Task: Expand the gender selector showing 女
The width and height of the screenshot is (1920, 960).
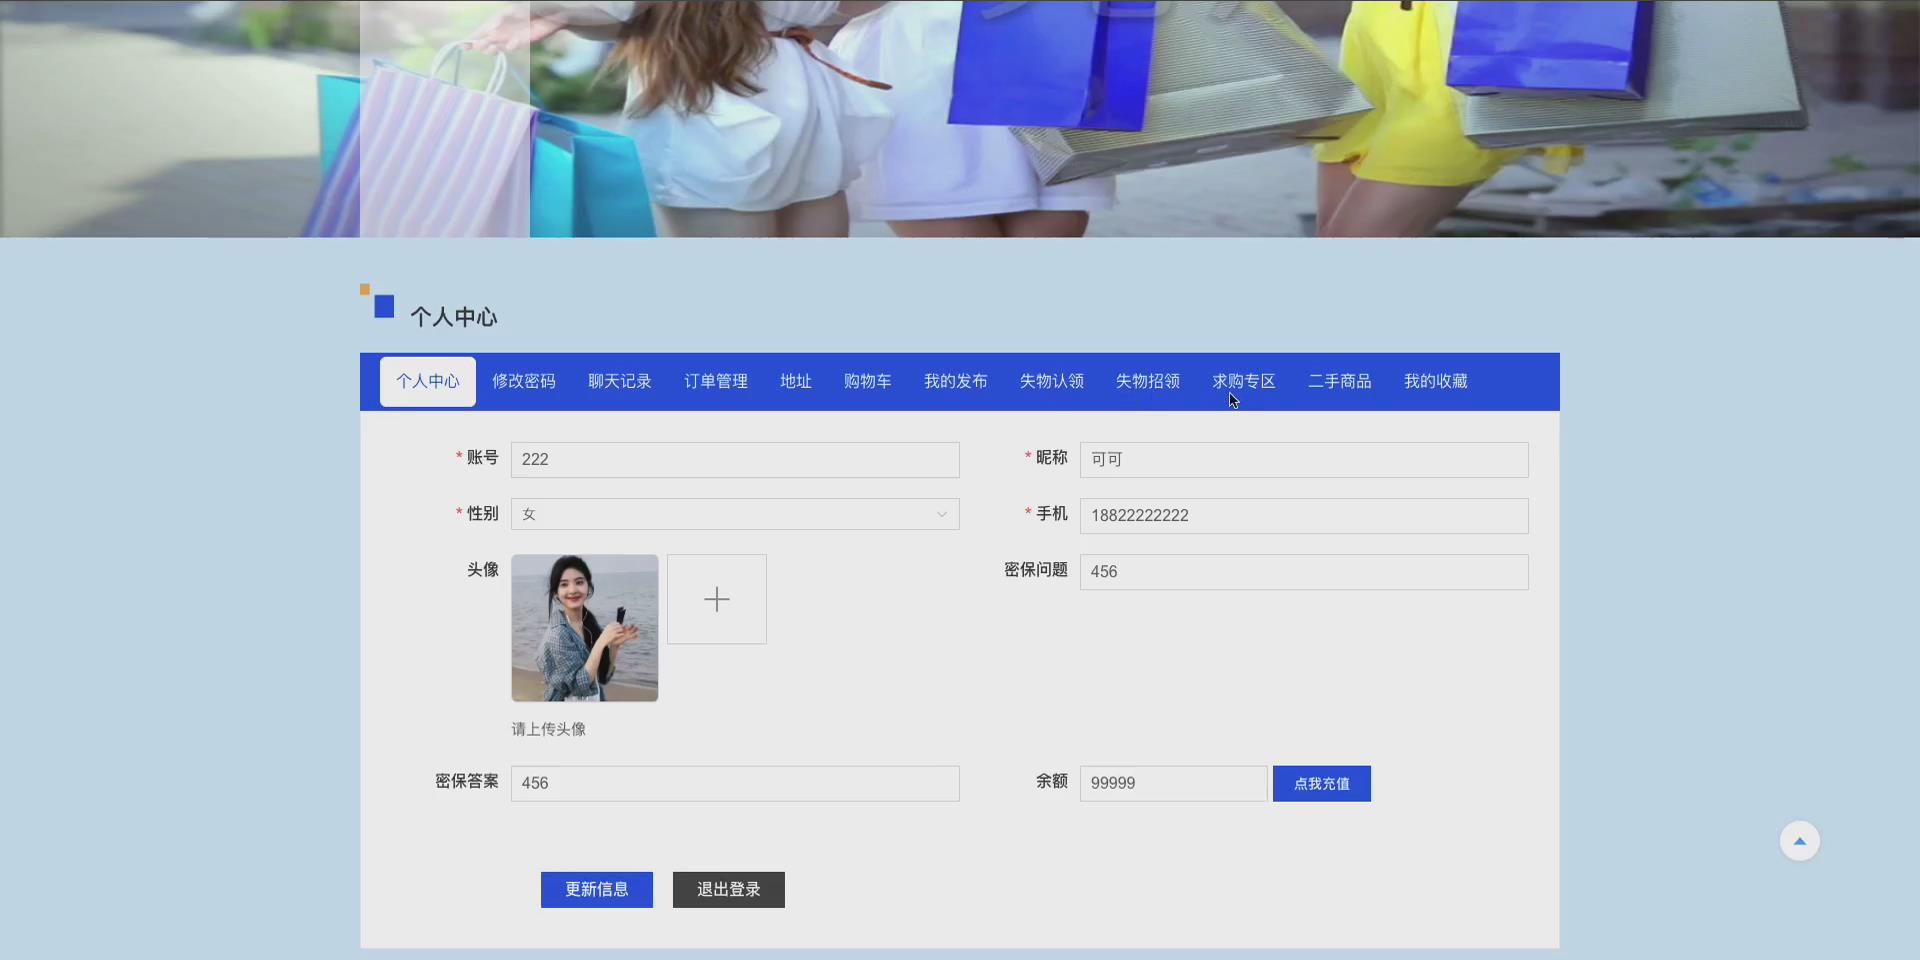Action: [735, 514]
